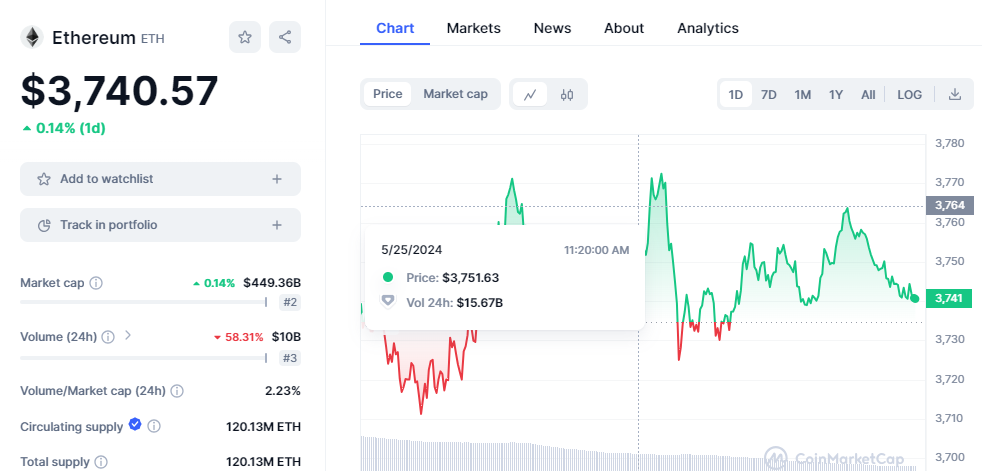Open the Markets tab
Screen dimensions: 982x471
coord(473,28)
